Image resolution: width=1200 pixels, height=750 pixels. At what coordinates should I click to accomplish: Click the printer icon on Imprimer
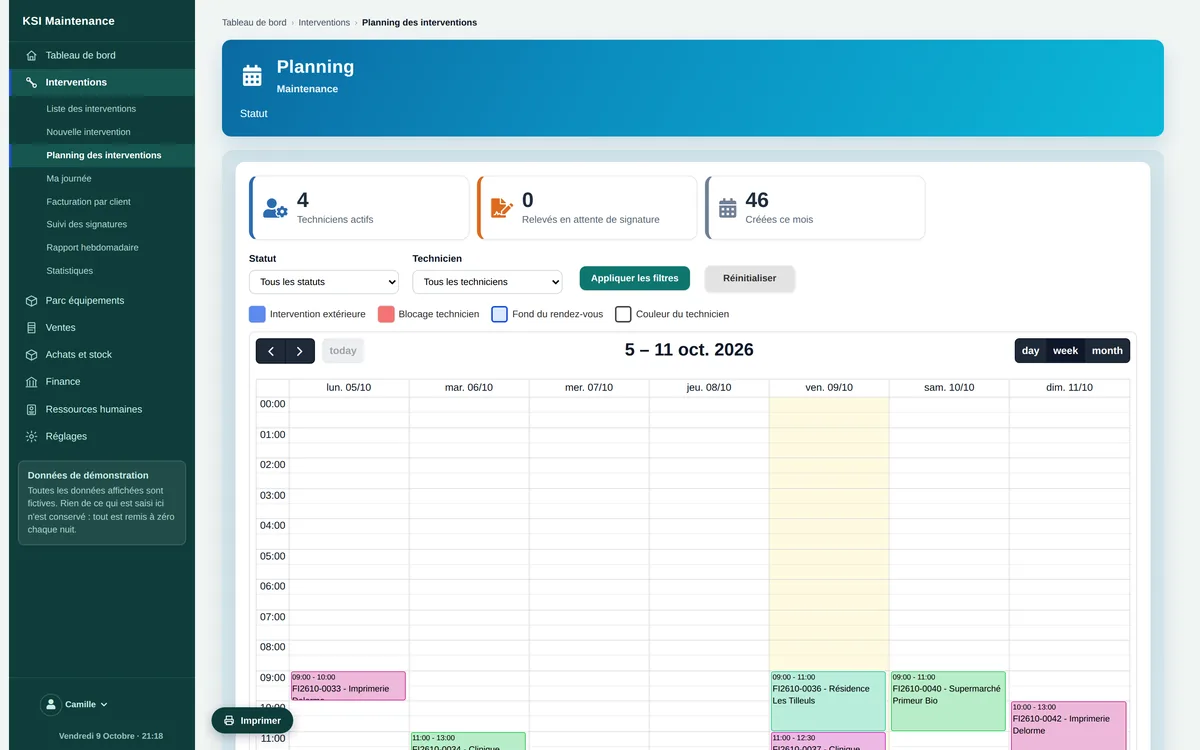tap(229, 720)
